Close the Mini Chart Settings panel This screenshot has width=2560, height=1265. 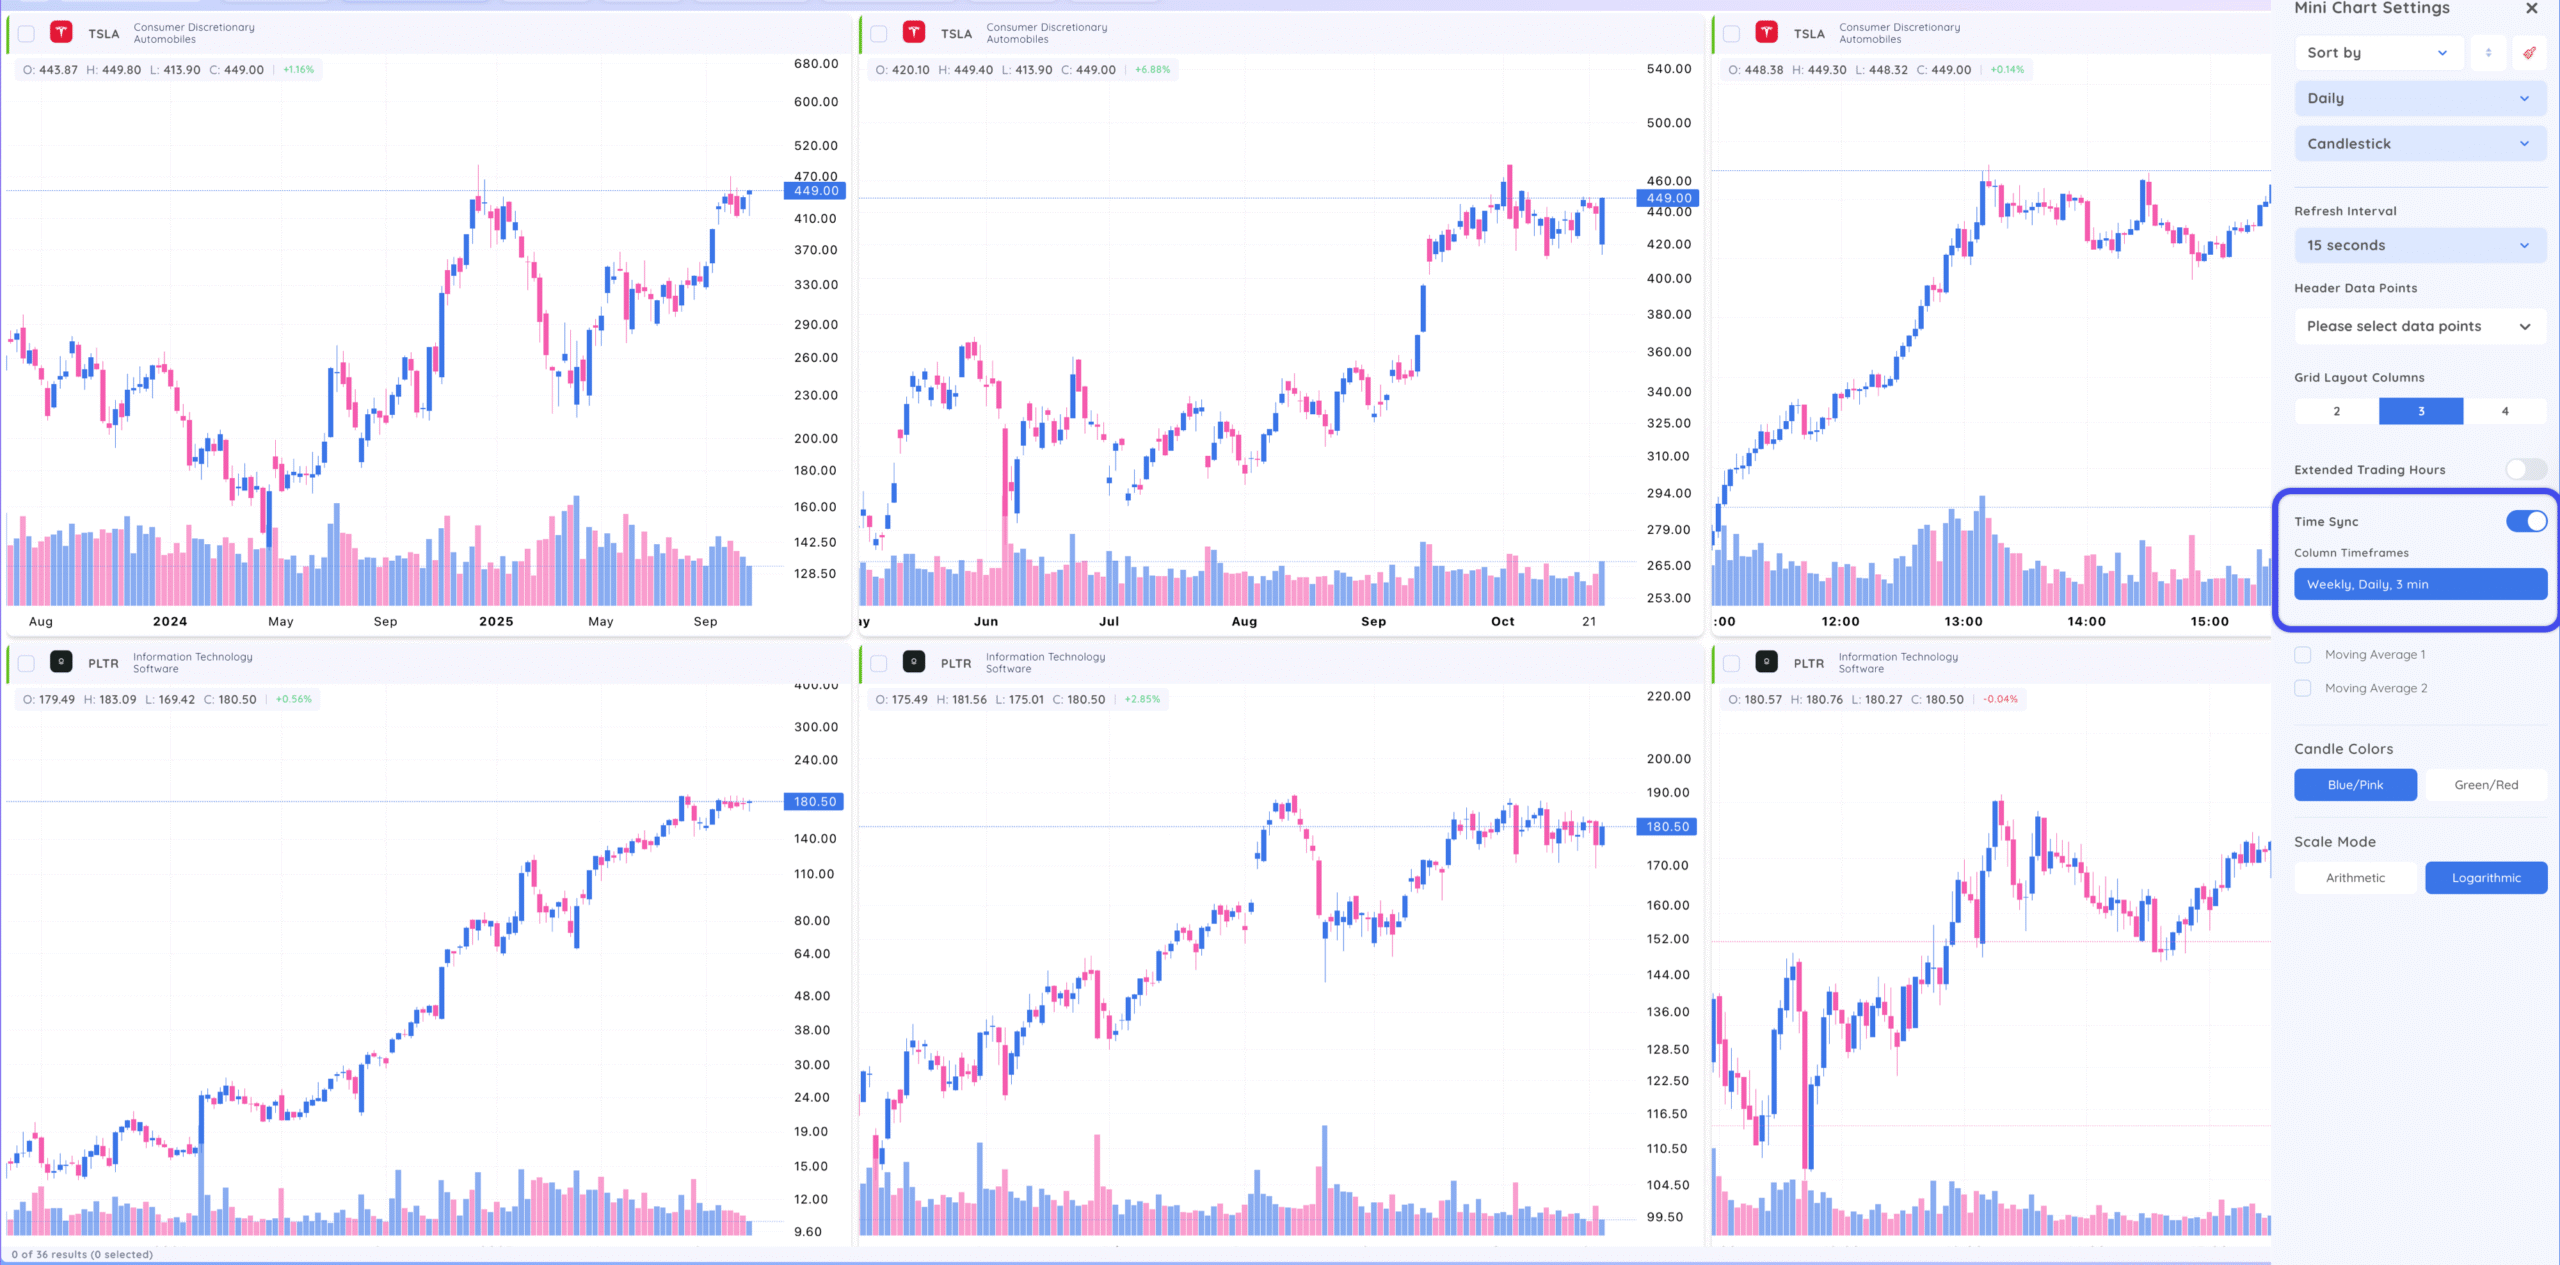click(x=2532, y=9)
